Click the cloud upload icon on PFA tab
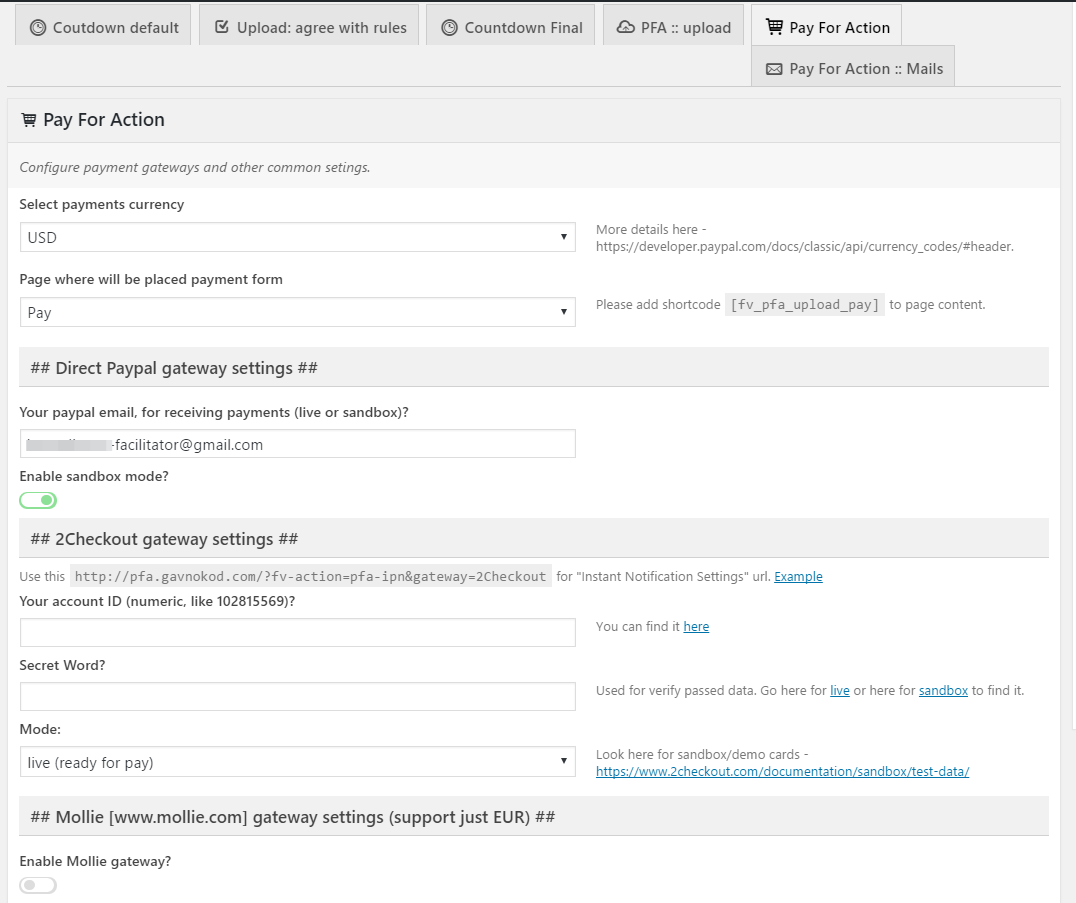The width and height of the screenshot is (1076, 903). 625,27
